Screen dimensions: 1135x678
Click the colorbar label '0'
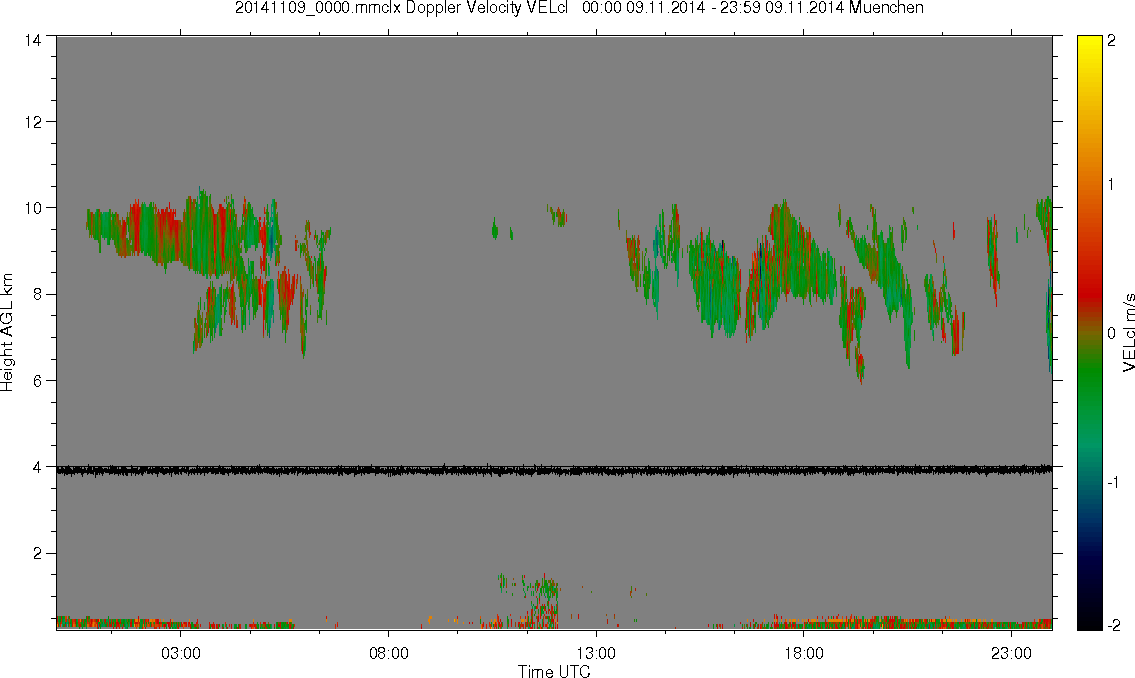(1112, 334)
